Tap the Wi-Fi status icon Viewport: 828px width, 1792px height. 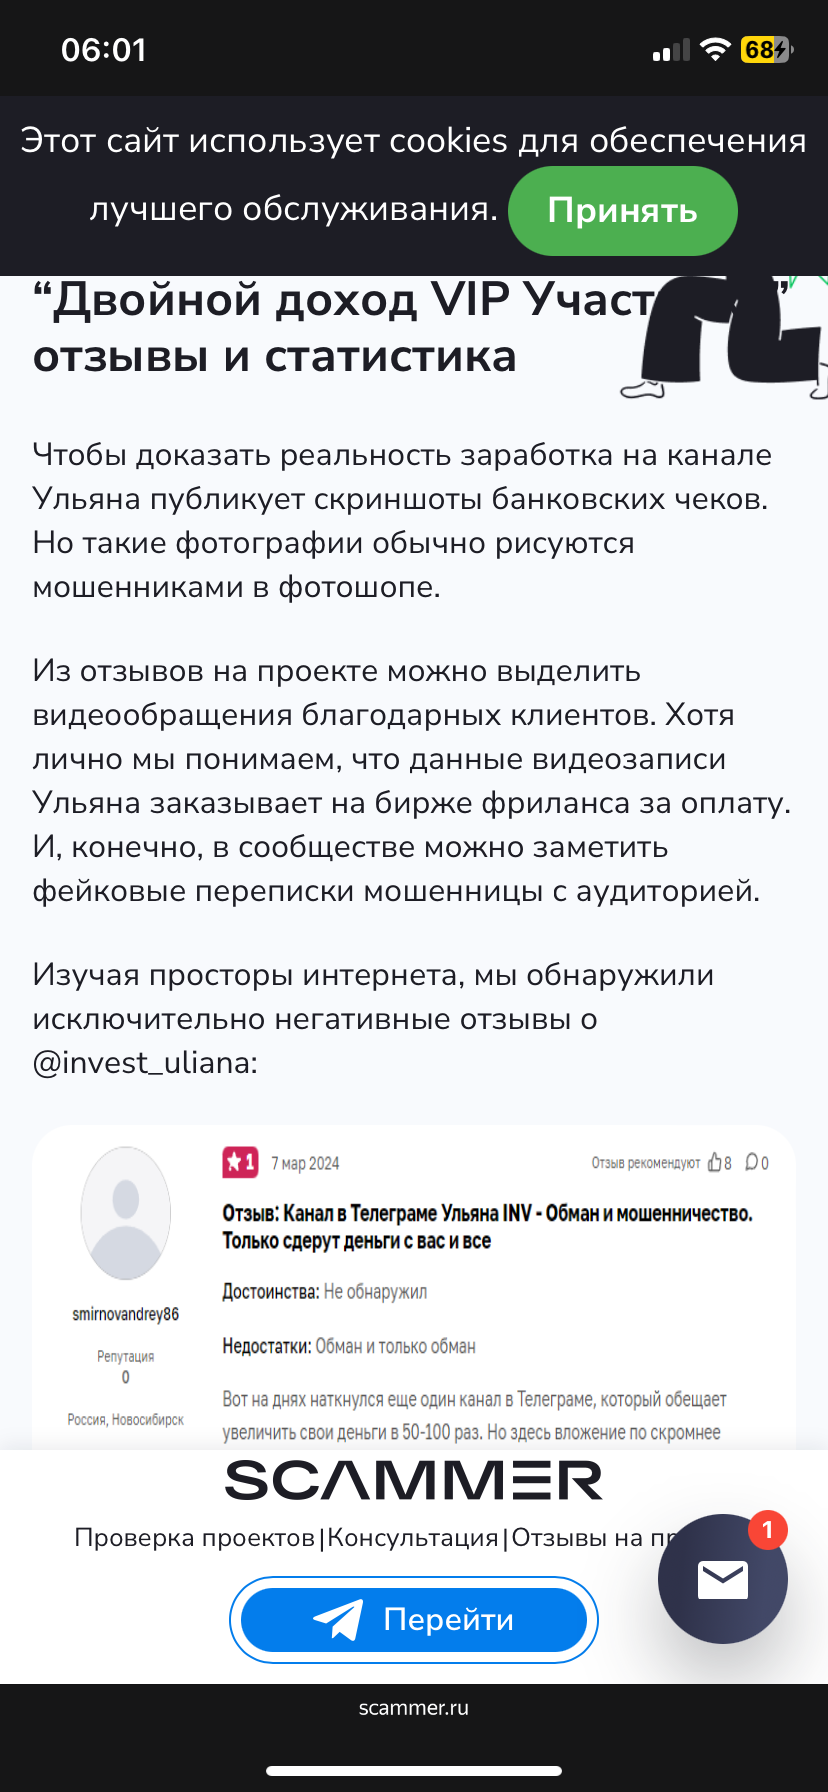pos(715,49)
